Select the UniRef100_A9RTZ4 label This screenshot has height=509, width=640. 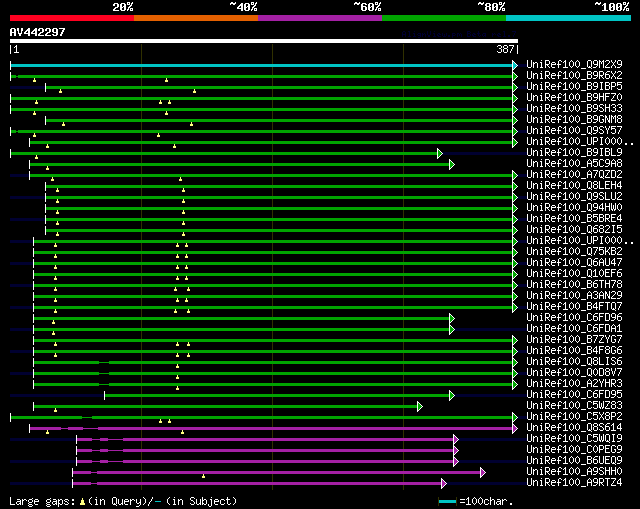(x=574, y=483)
